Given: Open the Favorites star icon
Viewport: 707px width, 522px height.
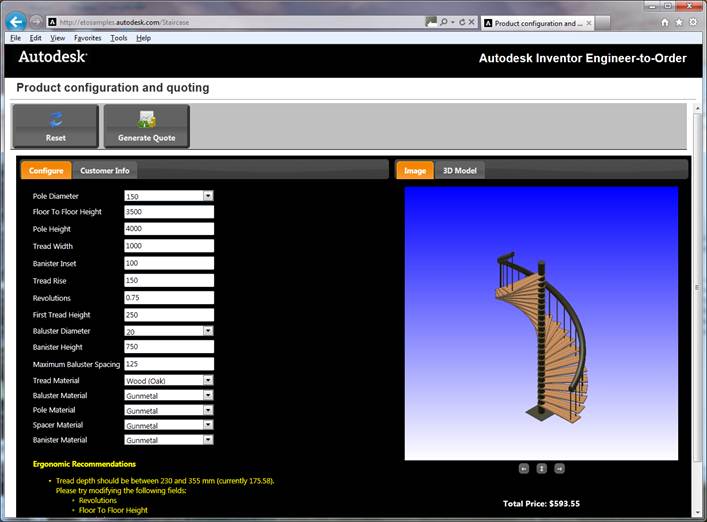Looking at the screenshot, I should coord(679,22).
